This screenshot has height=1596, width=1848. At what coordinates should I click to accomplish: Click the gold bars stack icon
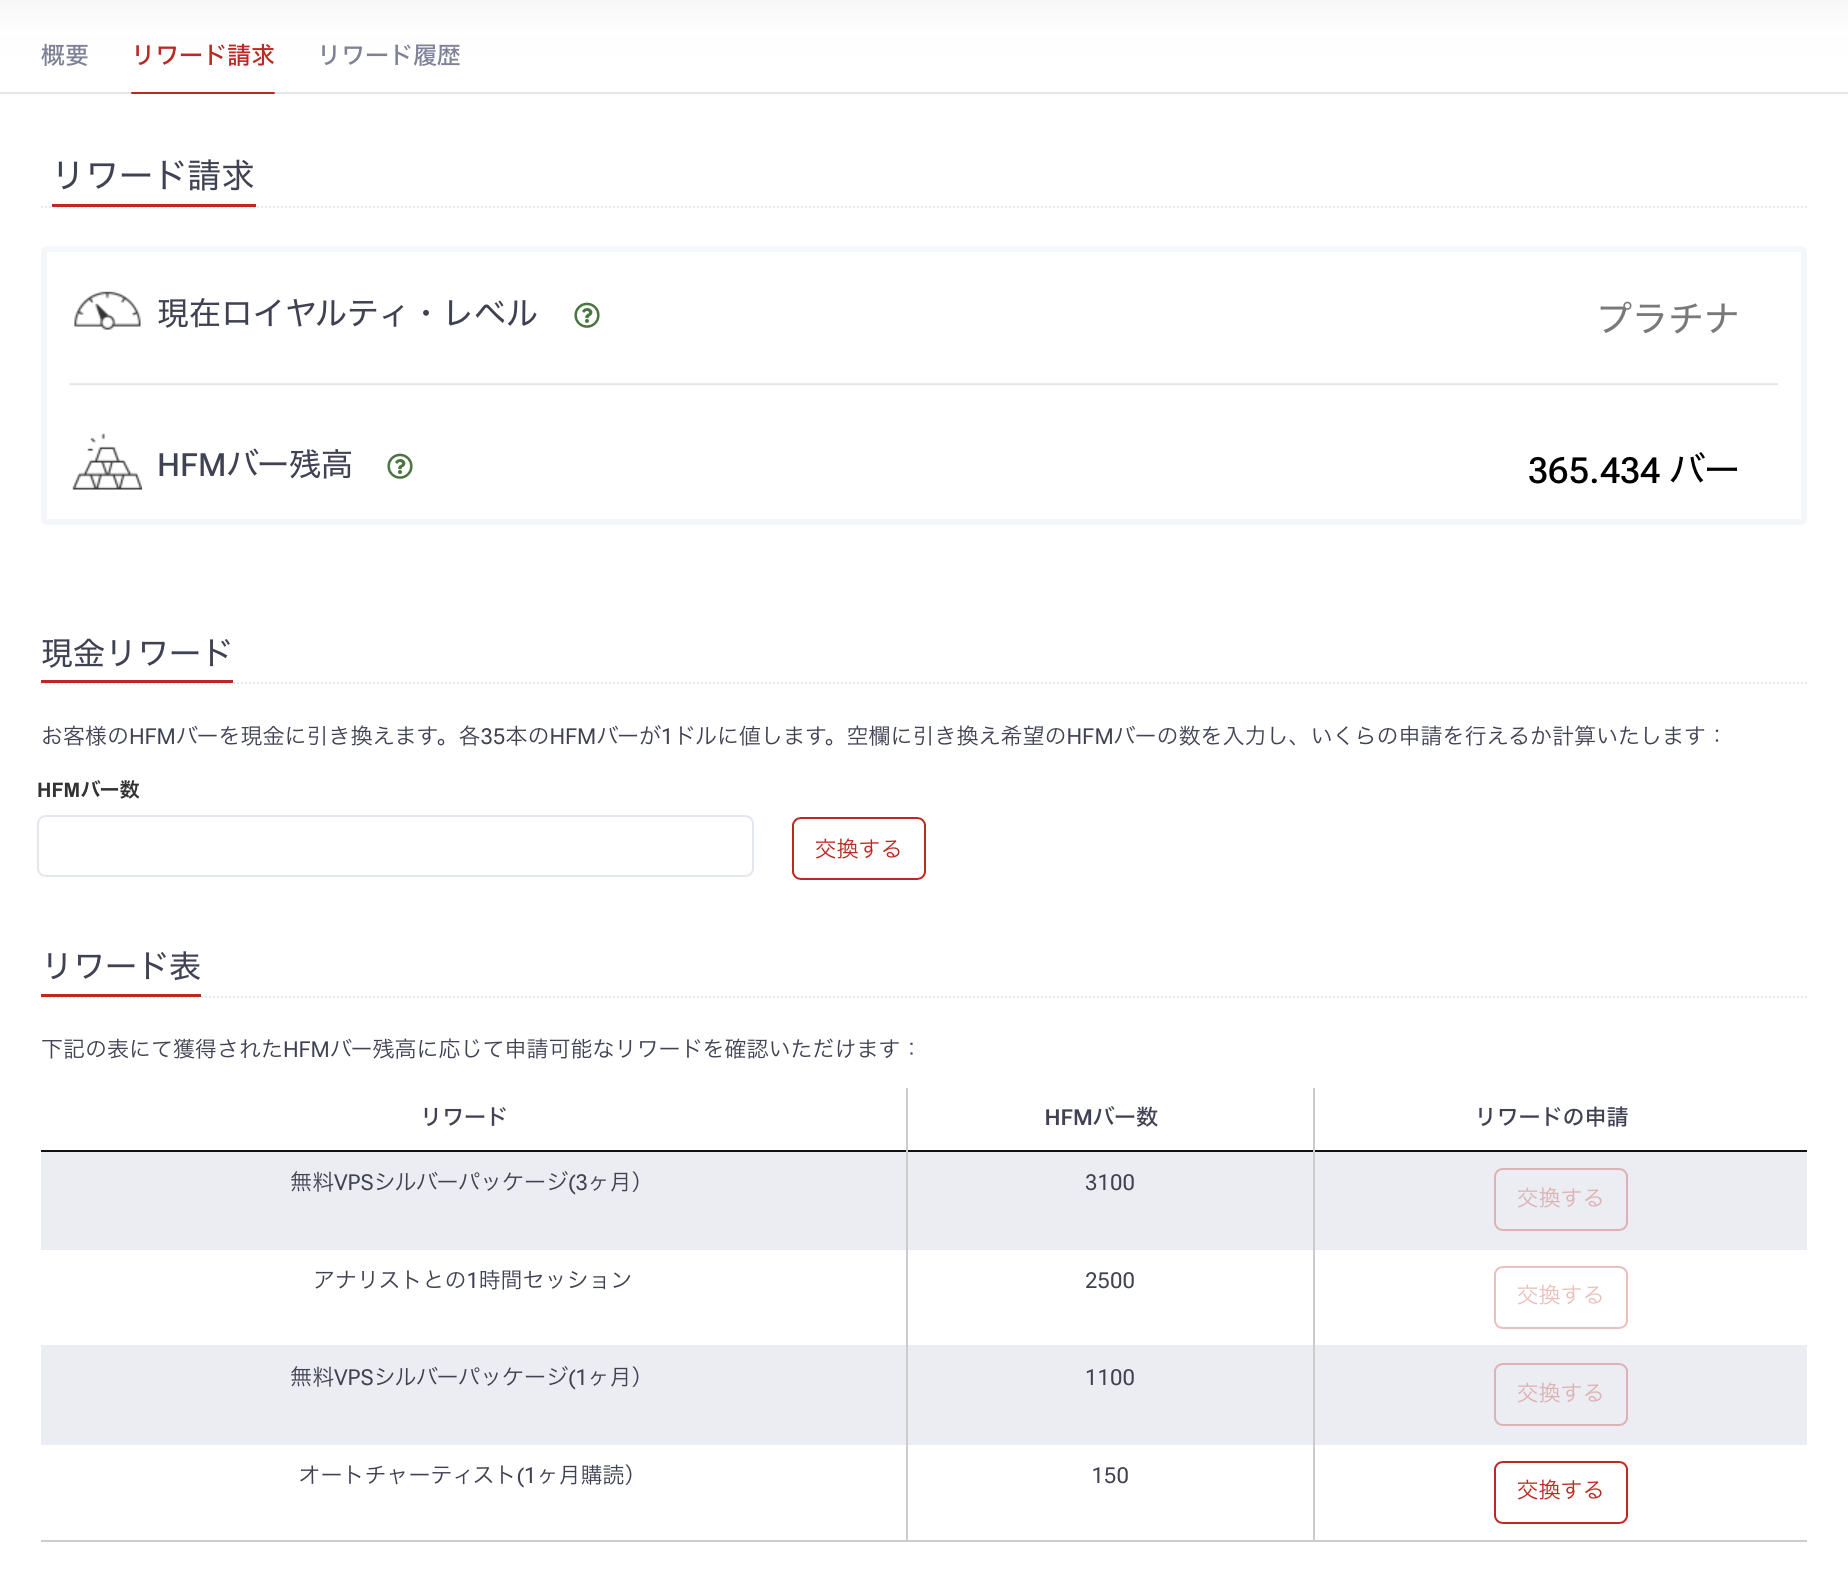tap(107, 465)
